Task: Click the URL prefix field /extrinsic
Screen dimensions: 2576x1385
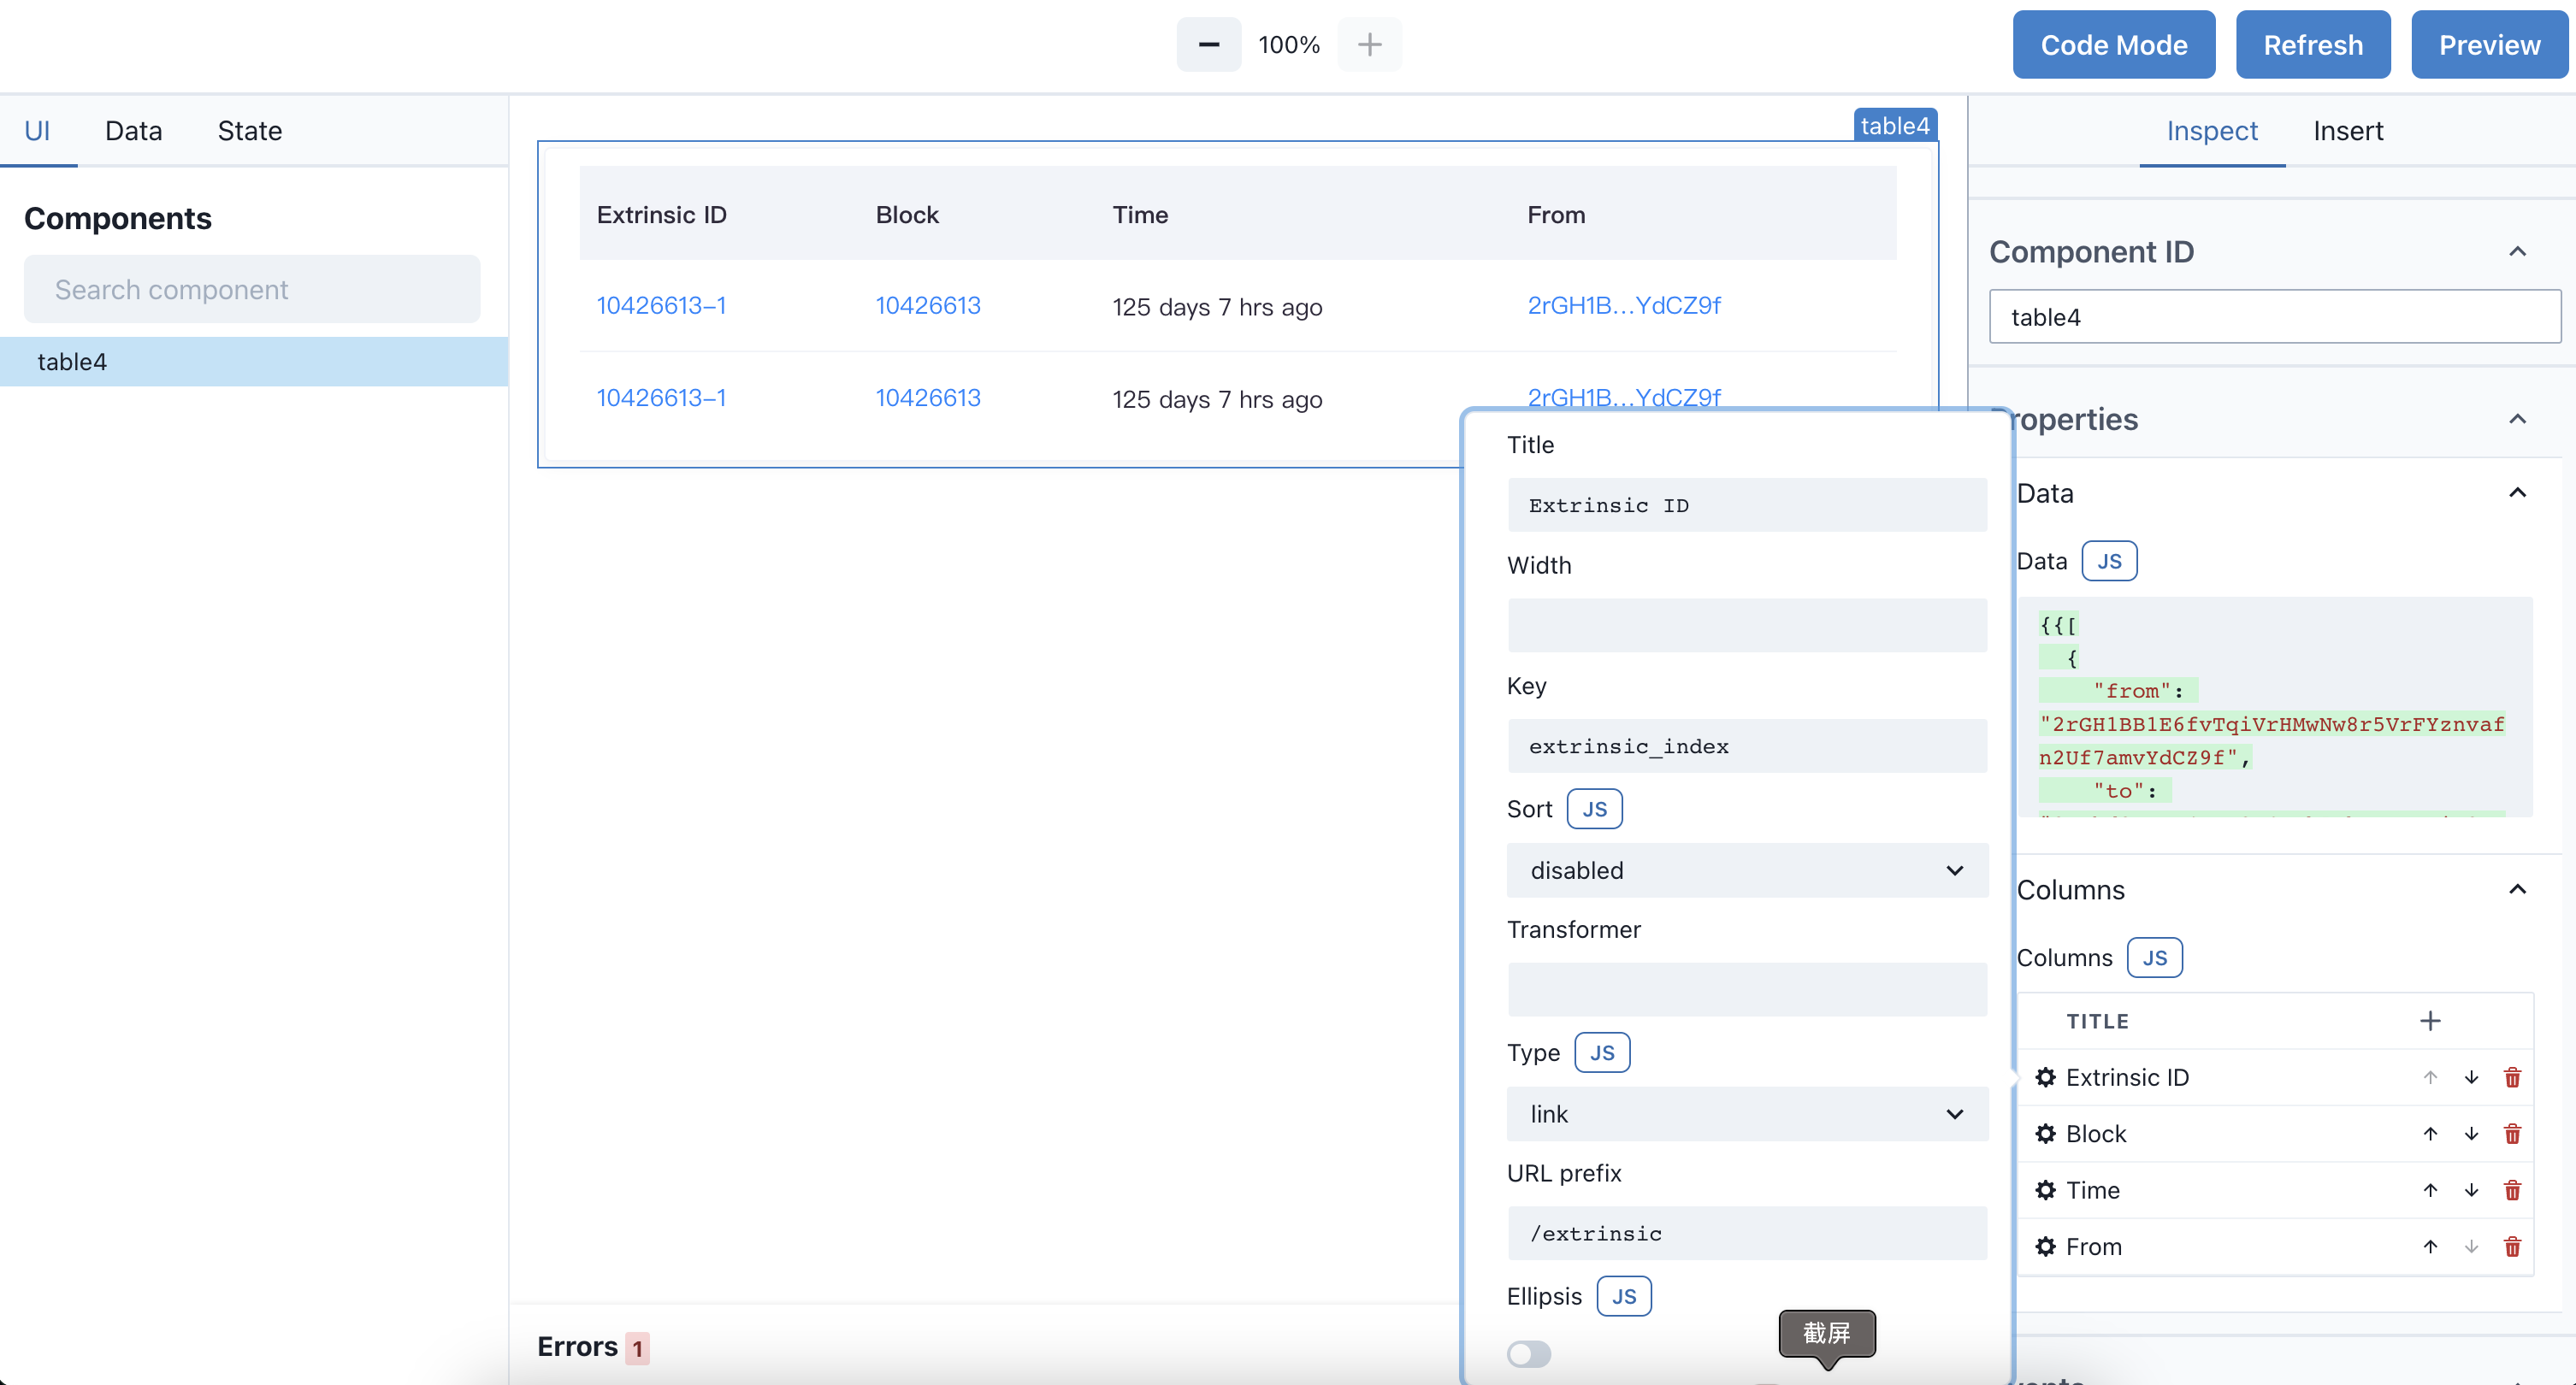Action: [1747, 1233]
